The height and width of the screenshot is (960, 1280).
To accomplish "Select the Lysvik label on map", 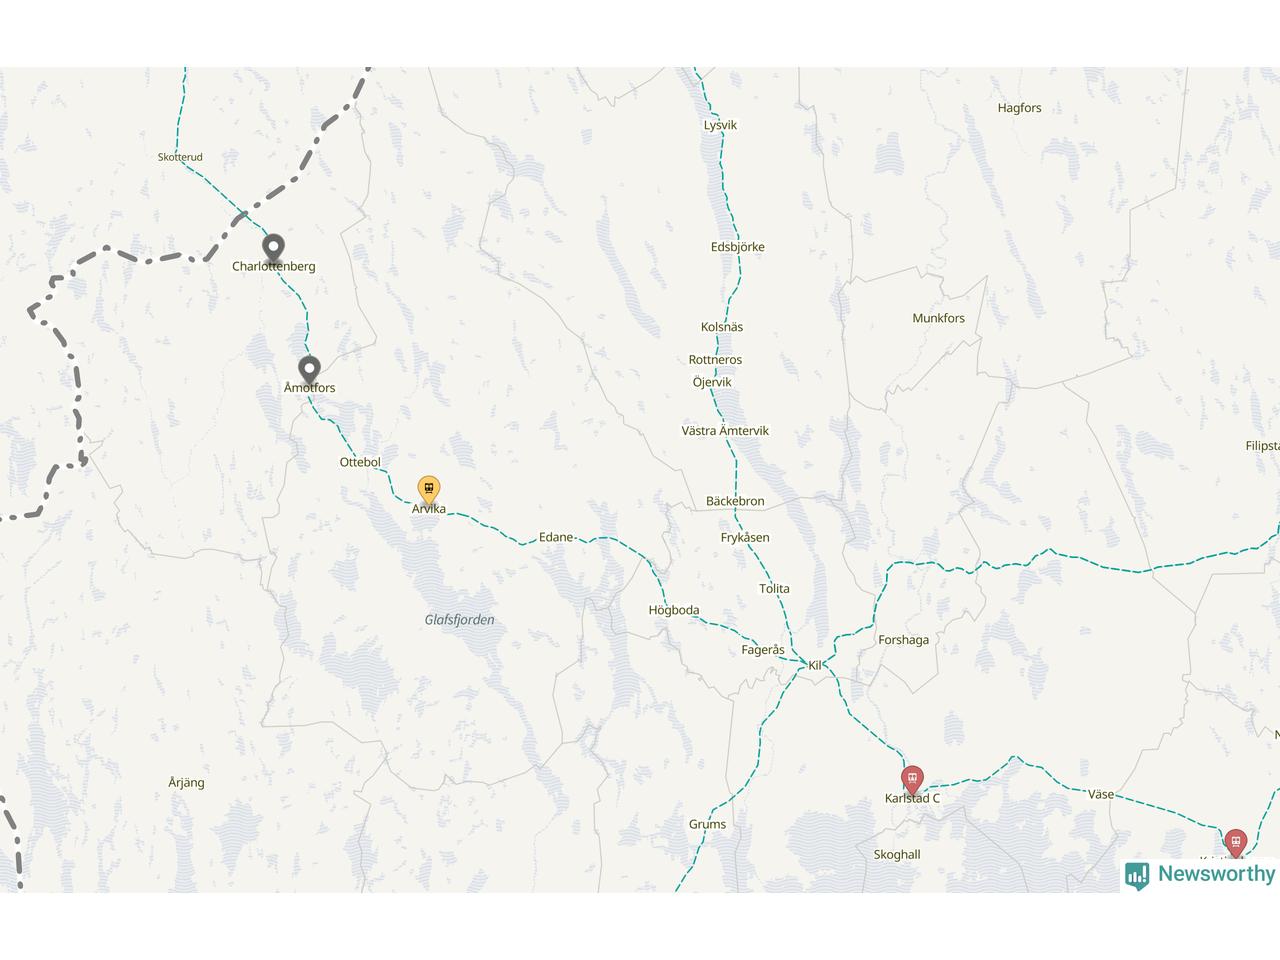I will pyautogui.click(x=720, y=125).
